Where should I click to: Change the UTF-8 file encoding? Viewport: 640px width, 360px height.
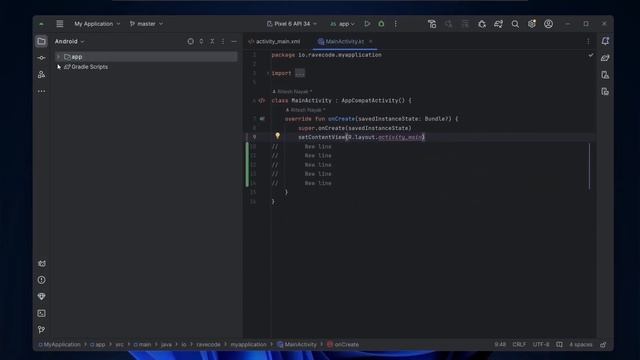click(541, 344)
